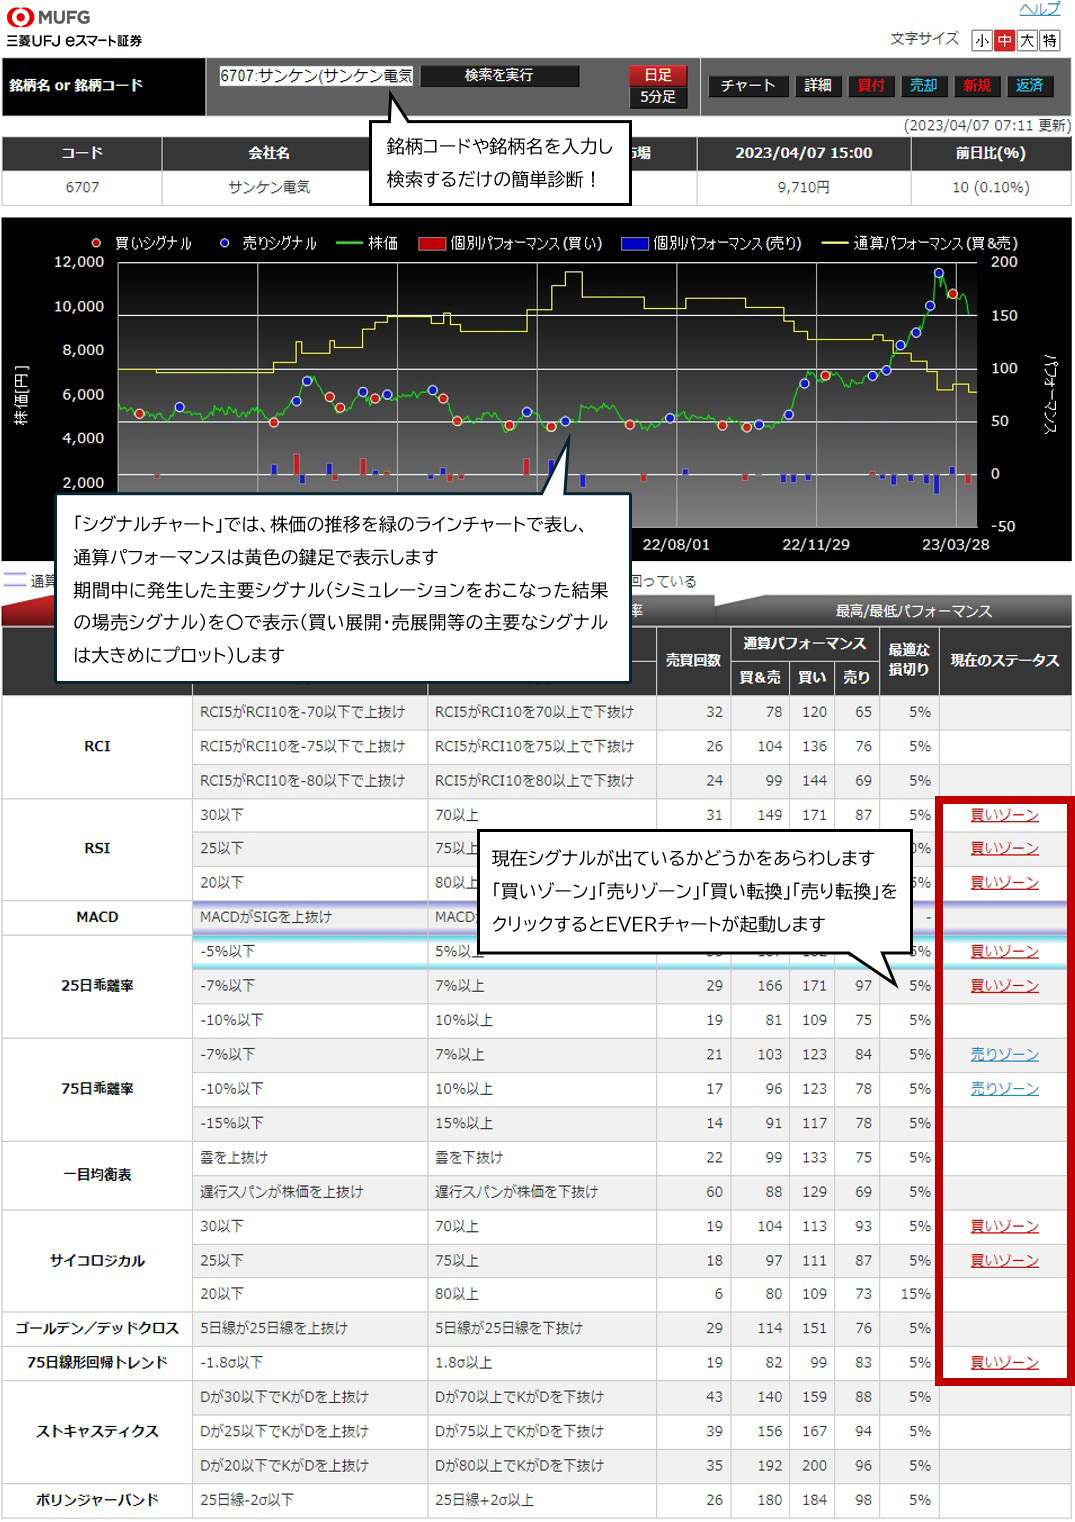Set font size to 中
This screenshot has width=1075, height=1522.
tap(1003, 40)
